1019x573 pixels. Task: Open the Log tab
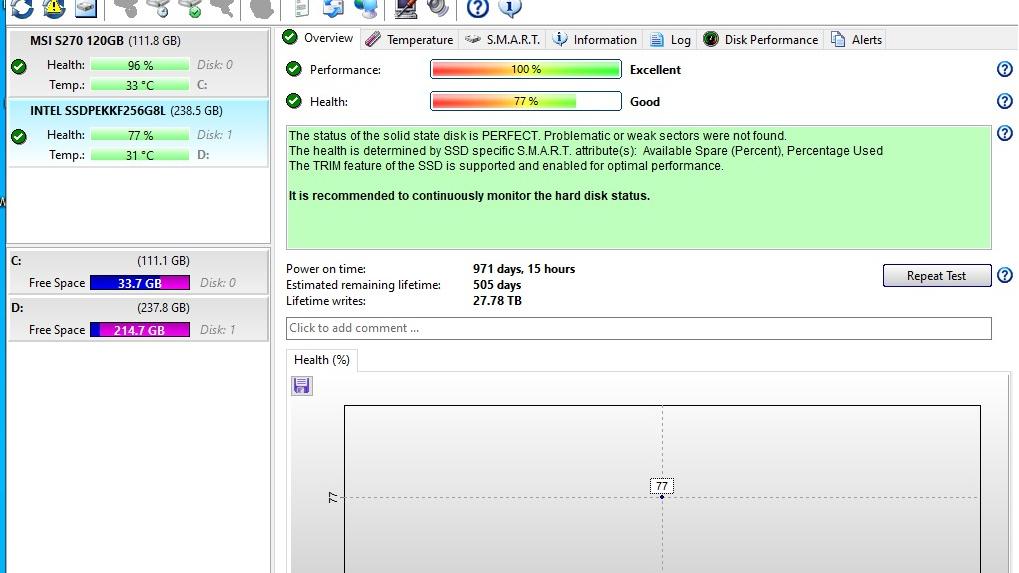pyautogui.click(x=670, y=40)
